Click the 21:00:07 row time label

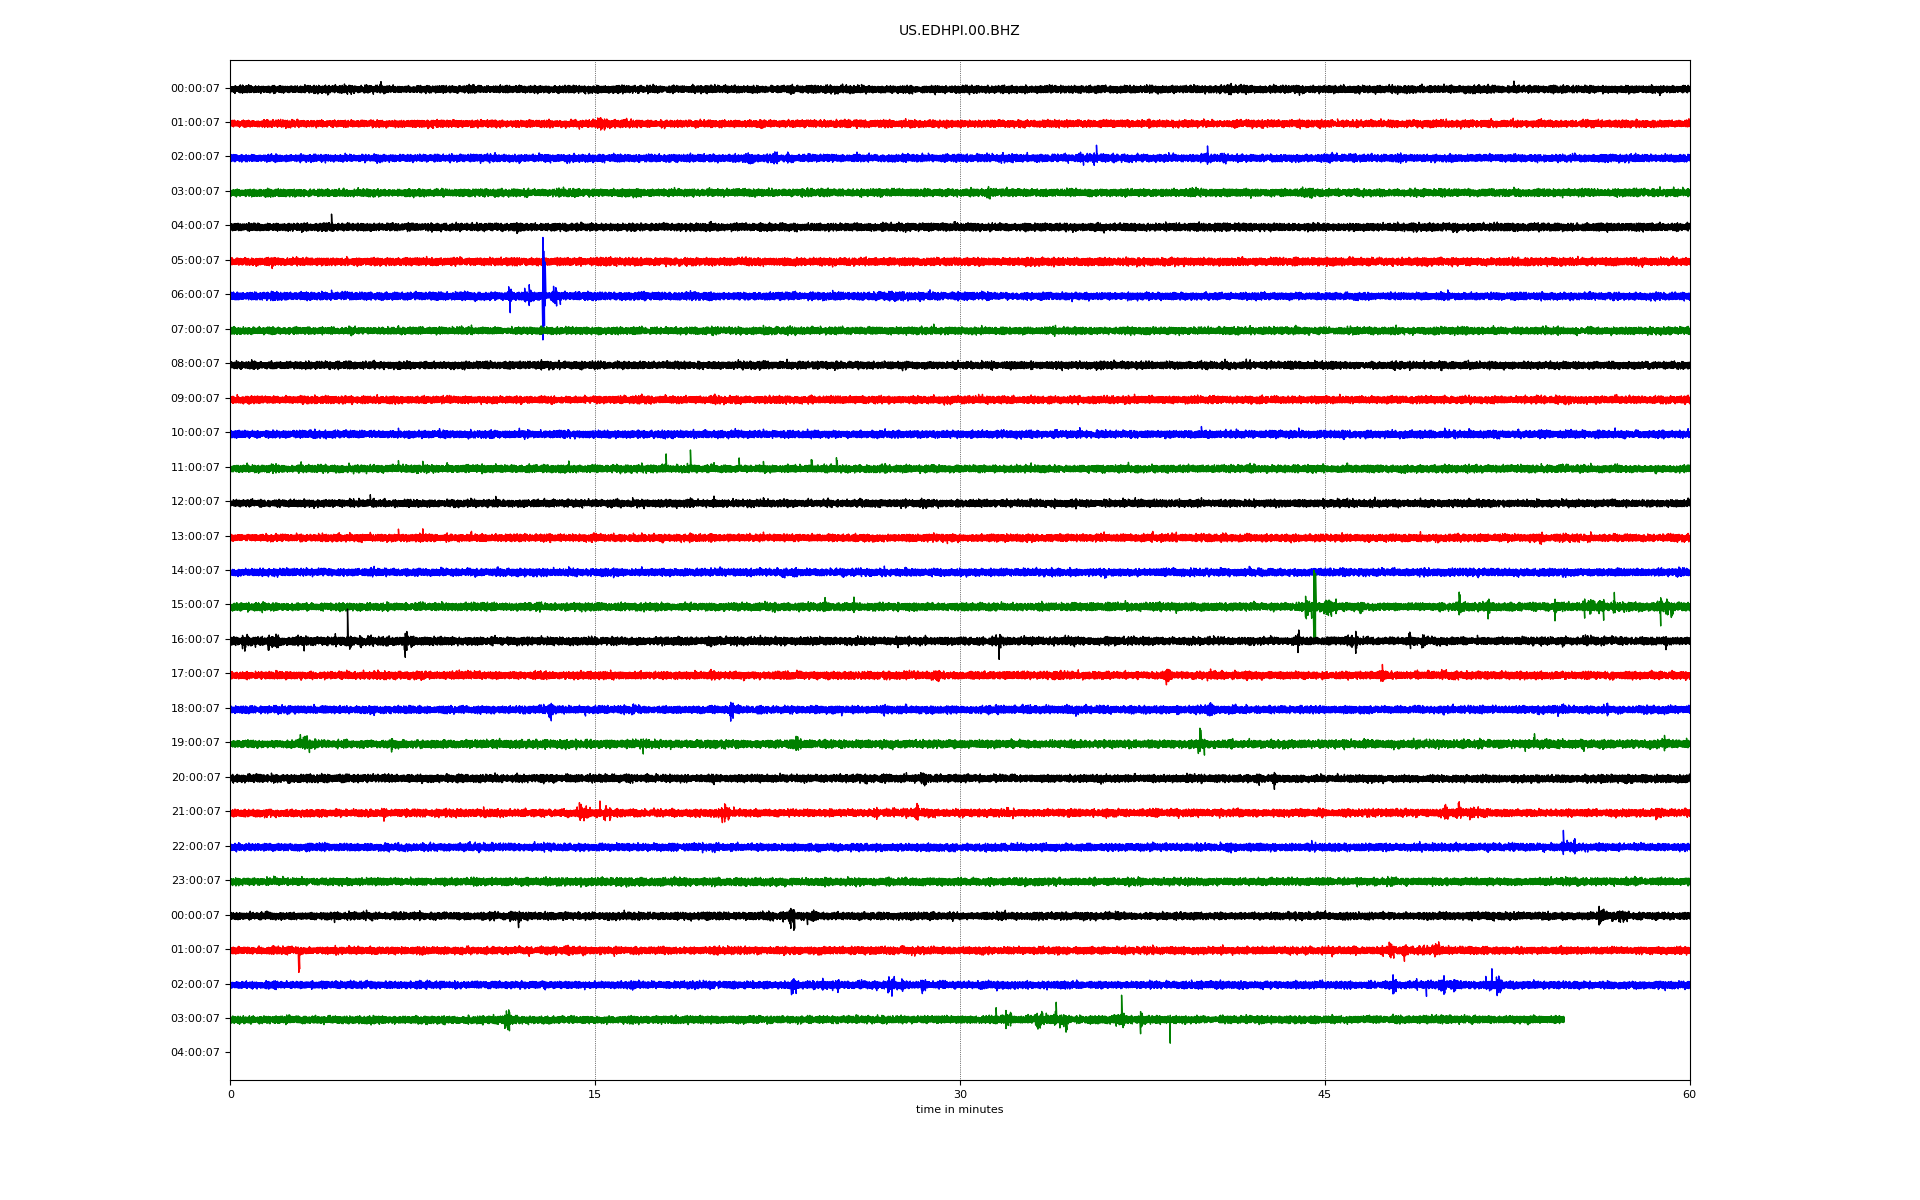point(195,812)
